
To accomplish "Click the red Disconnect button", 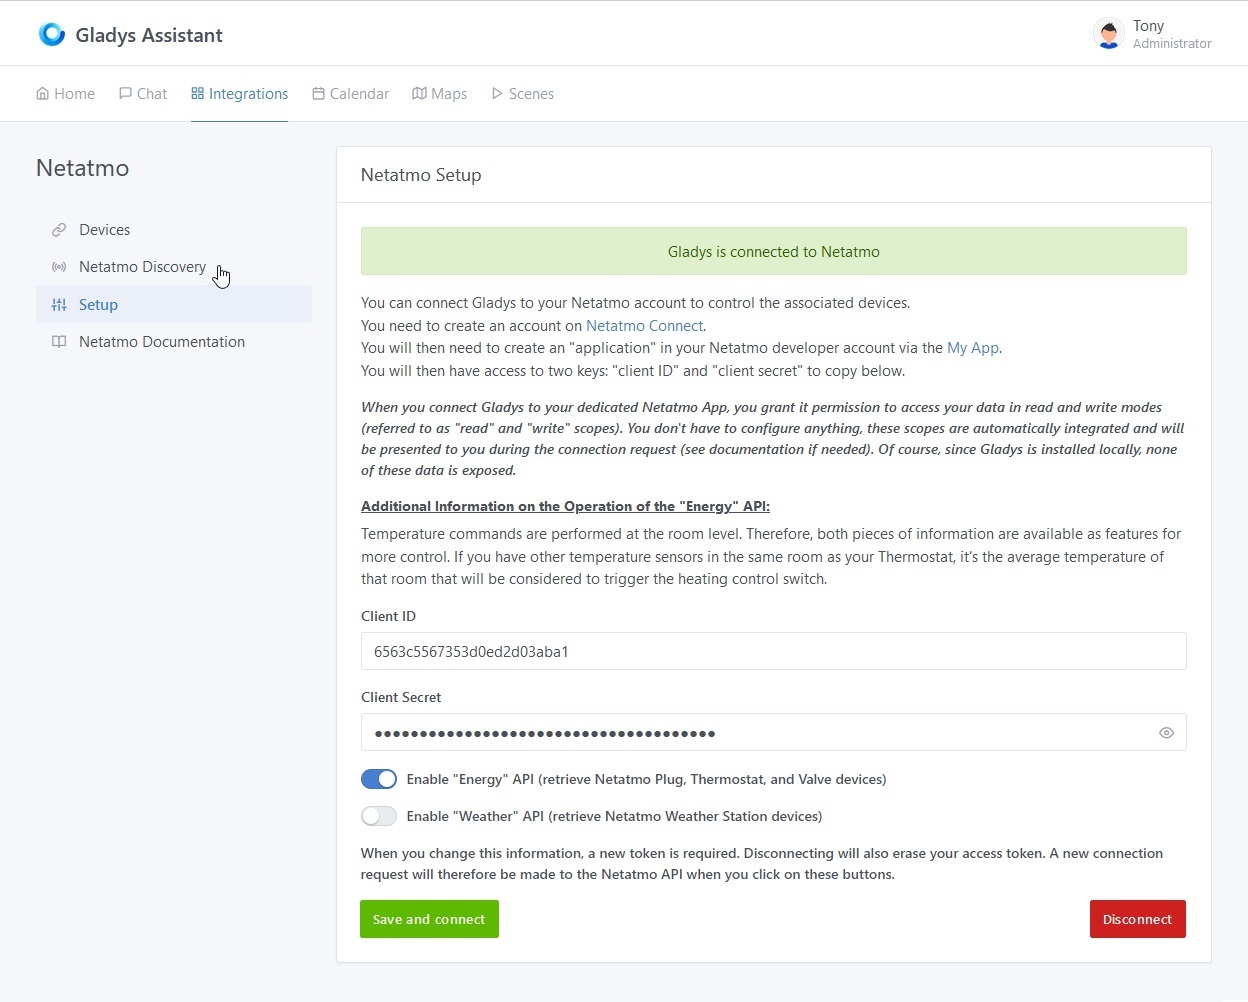I will pyautogui.click(x=1137, y=919).
